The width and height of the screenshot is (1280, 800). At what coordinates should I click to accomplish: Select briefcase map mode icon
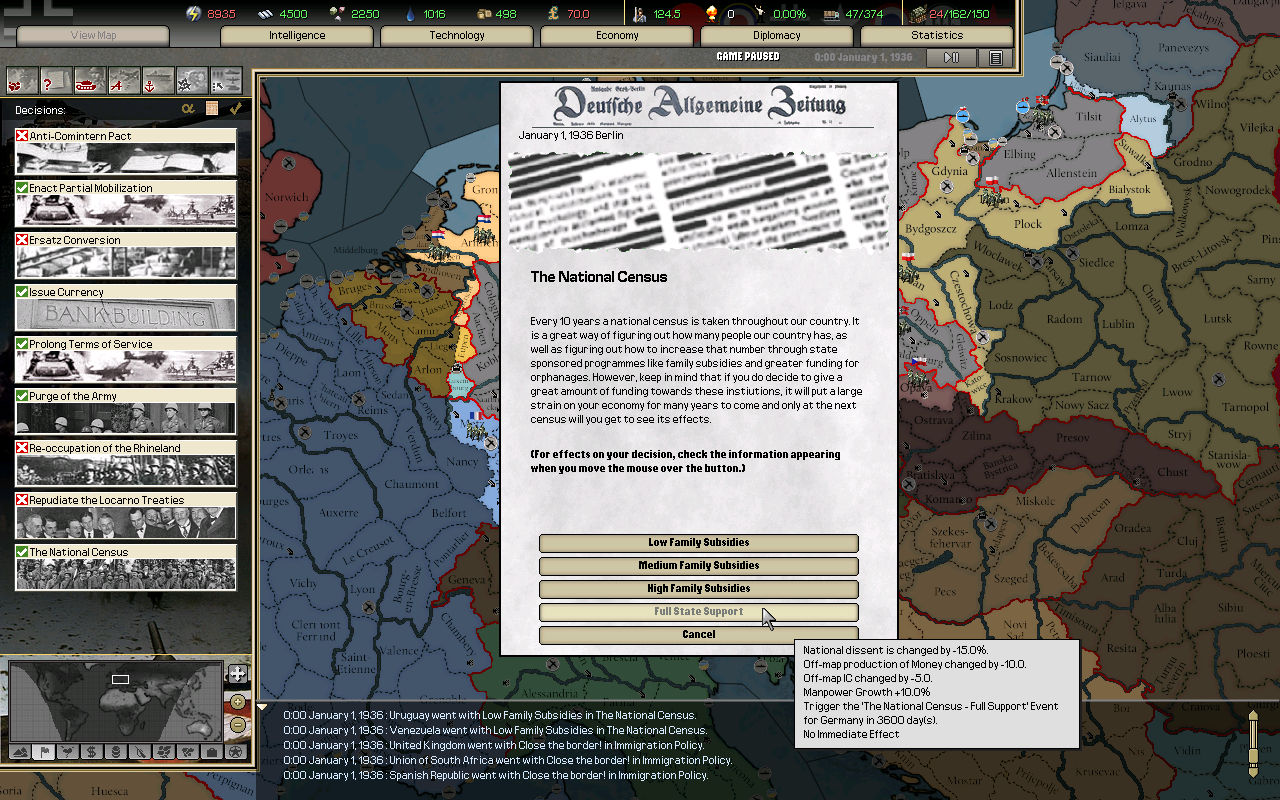[211, 751]
